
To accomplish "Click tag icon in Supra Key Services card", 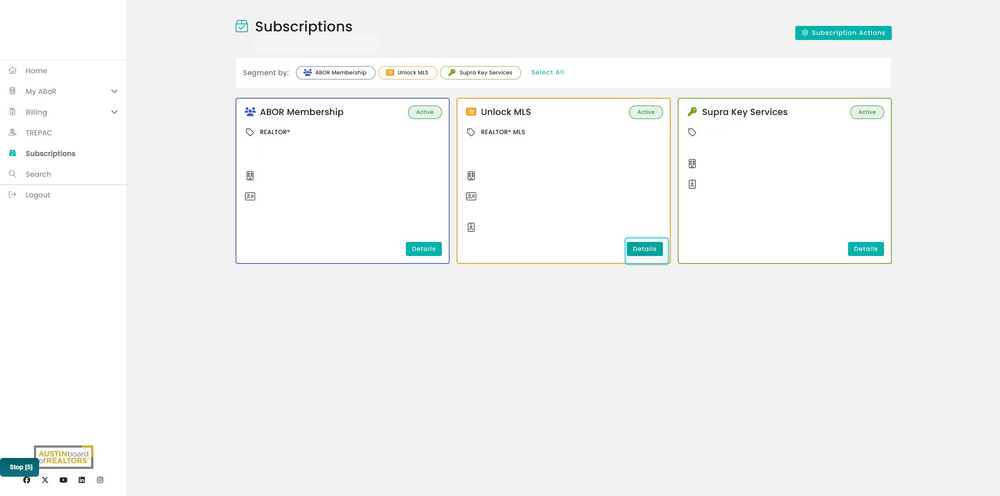I will (692, 132).
